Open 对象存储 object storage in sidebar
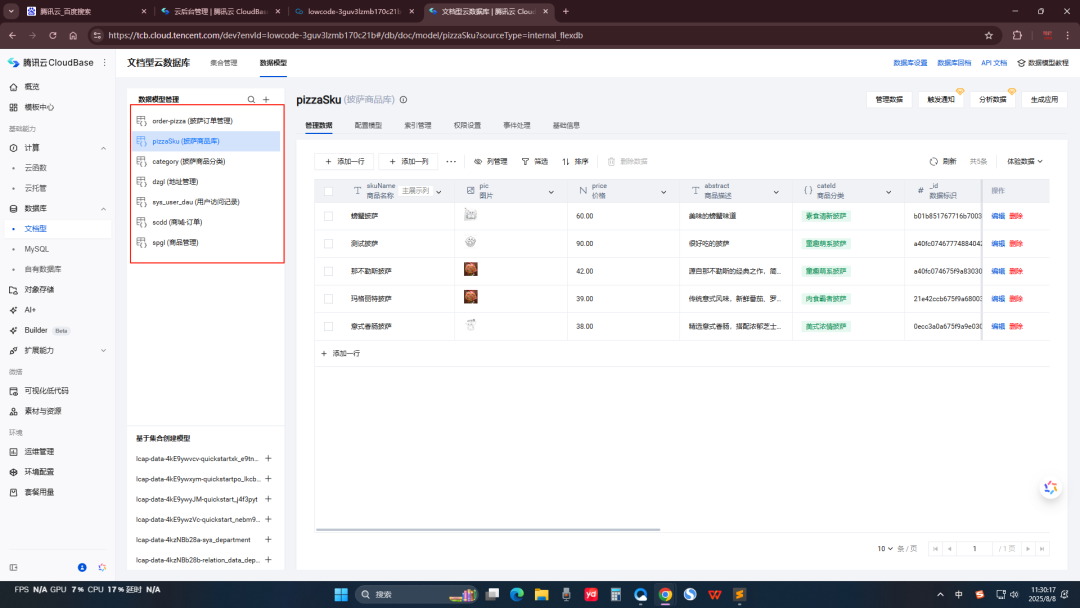Viewport: 1080px width, 608px height. point(39,290)
